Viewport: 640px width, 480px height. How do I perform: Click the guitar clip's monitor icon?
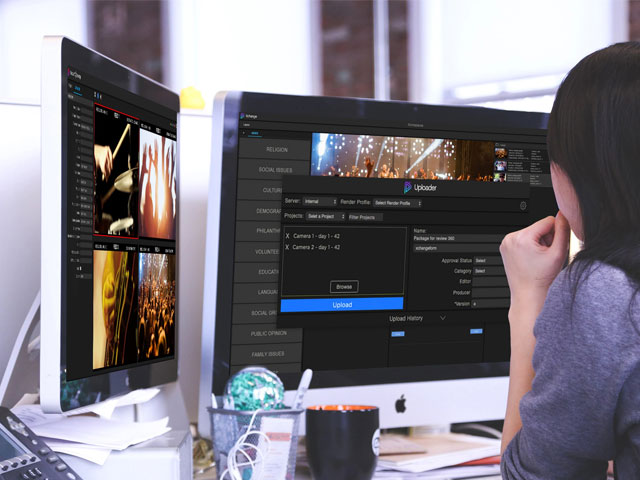(116, 247)
